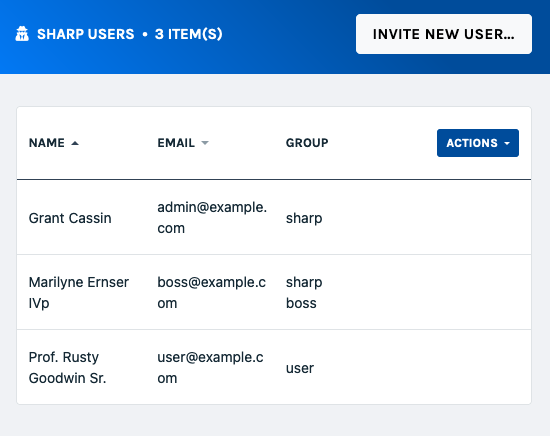Sort by the Email column header
Image resolution: width=550 pixels, height=436 pixels.
(x=176, y=143)
